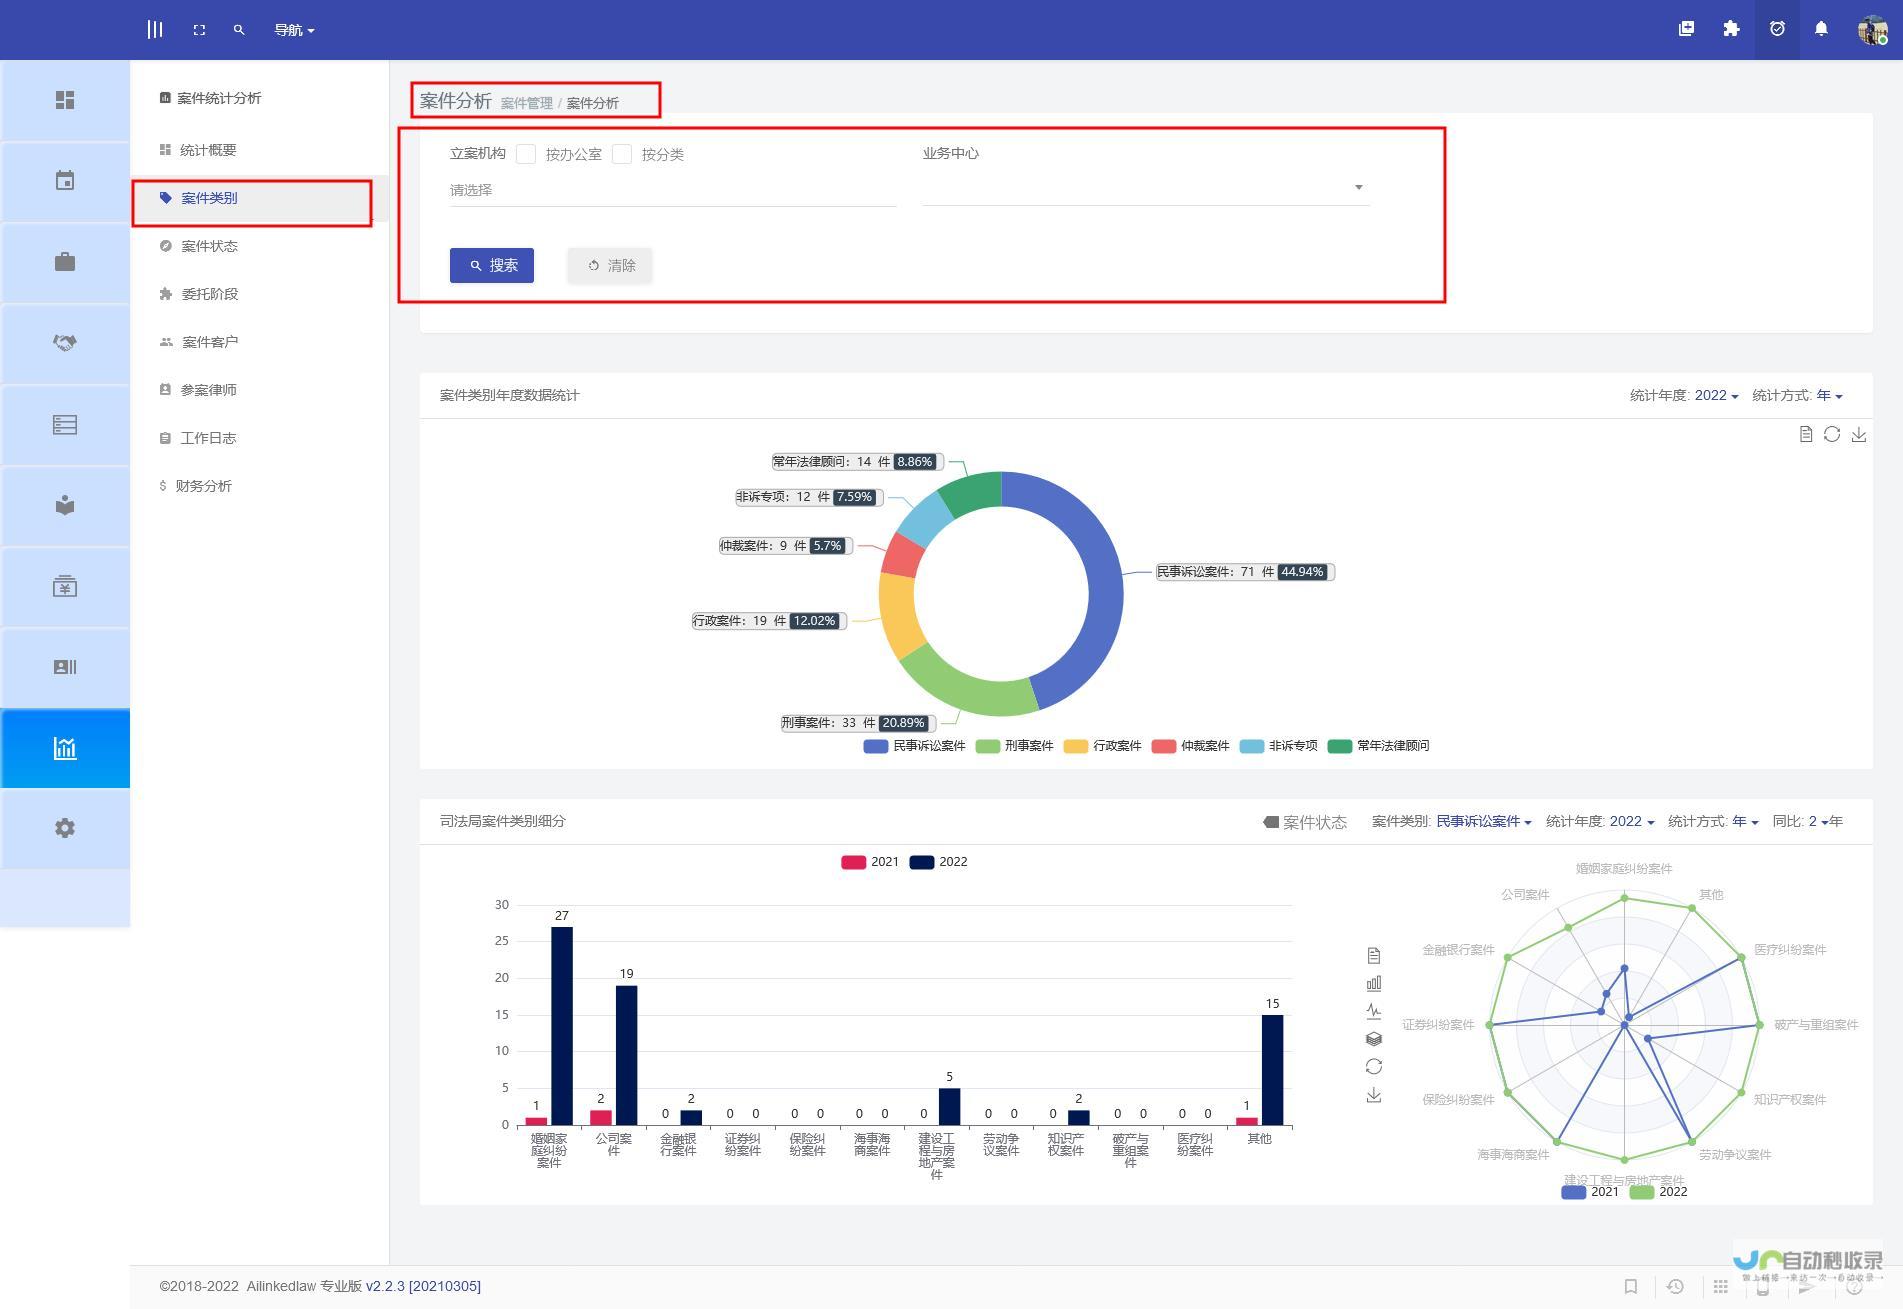1903x1309 pixels.
Task: Click the history icon in footer
Action: tap(1675, 1287)
